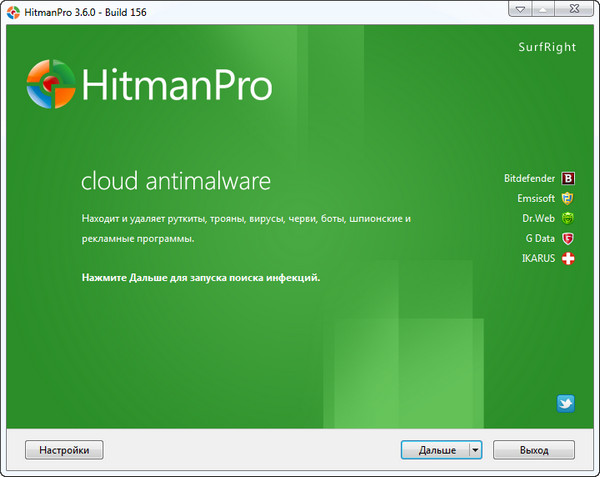Screen dimensions: 600x477
Task: Expand the Дальше button dropdown arrow
Action: pos(476,450)
